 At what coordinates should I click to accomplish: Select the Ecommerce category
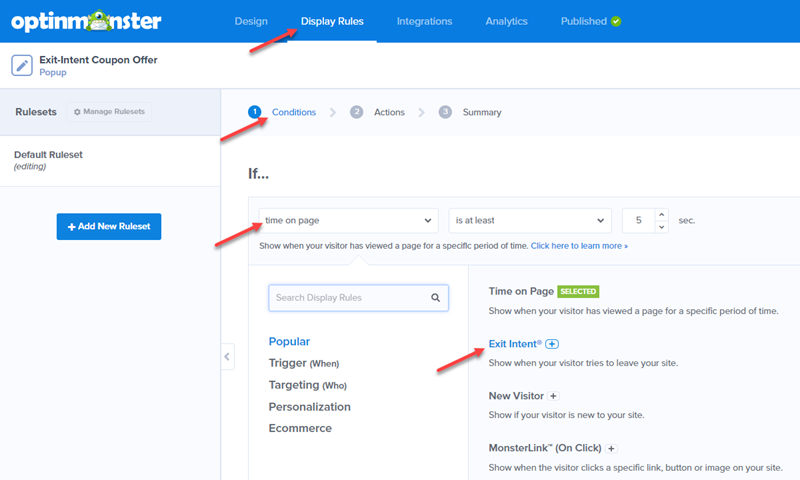(300, 428)
